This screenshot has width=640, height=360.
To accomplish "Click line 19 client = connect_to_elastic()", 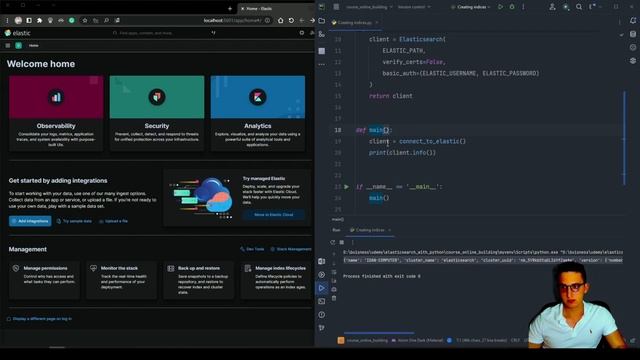I will coord(417,142).
